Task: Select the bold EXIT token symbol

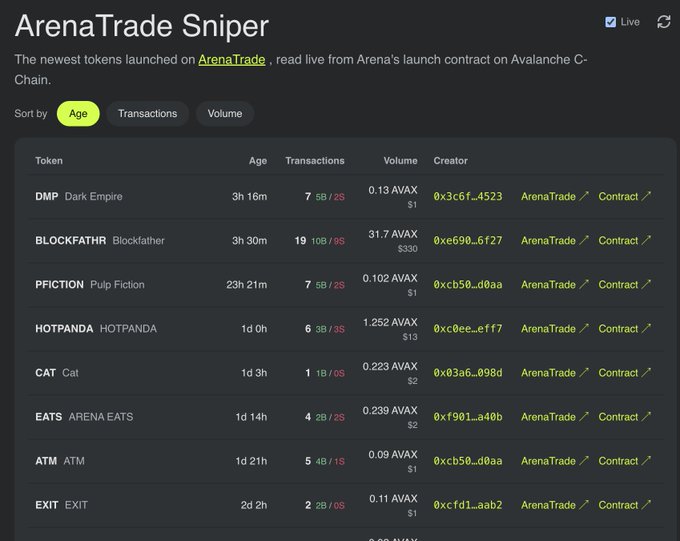Action: [x=47, y=505]
